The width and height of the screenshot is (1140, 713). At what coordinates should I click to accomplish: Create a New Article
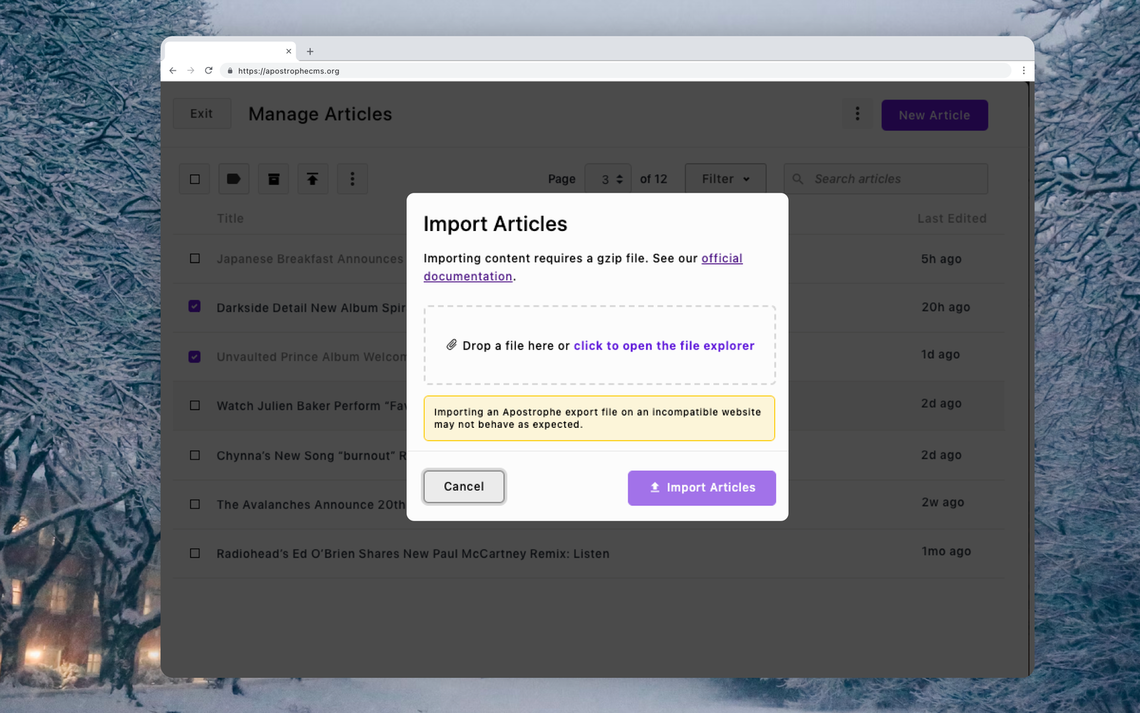coord(934,115)
